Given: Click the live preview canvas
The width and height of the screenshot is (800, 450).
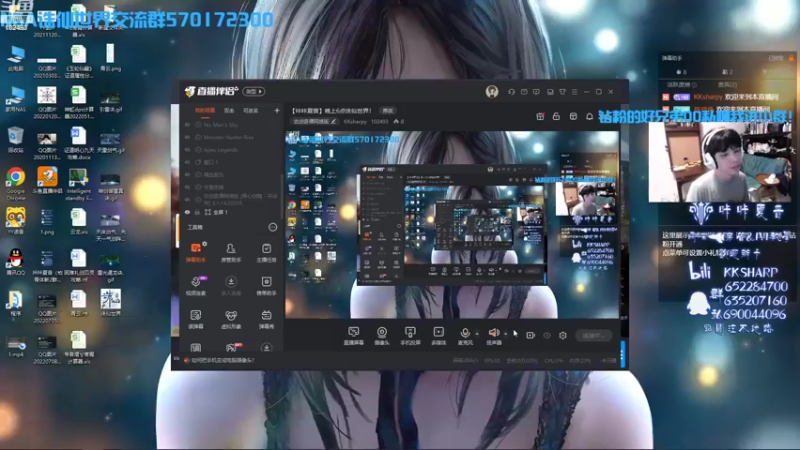Looking at the screenshot, I should pyautogui.click(x=452, y=224).
